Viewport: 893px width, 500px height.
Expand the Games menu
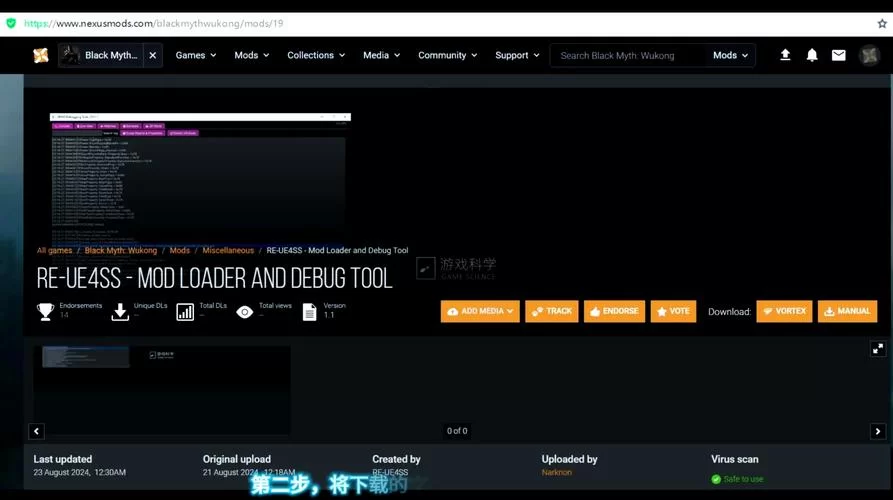tap(196, 56)
